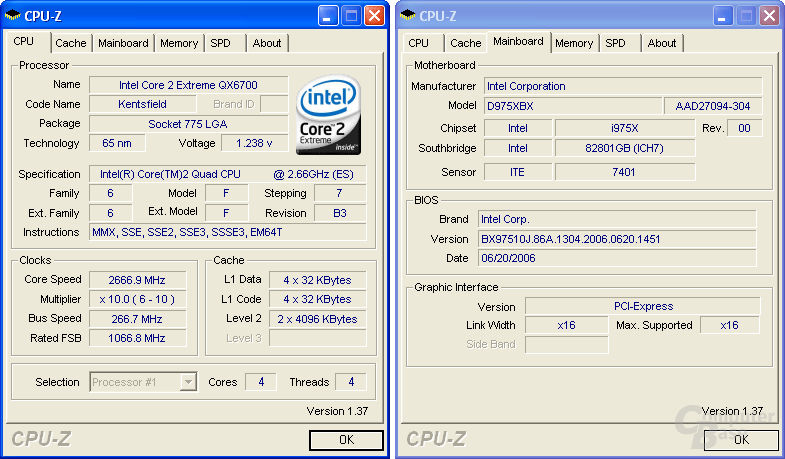Click the Version 1.37 label in left window
The height and width of the screenshot is (459, 785).
click(x=337, y=411)
